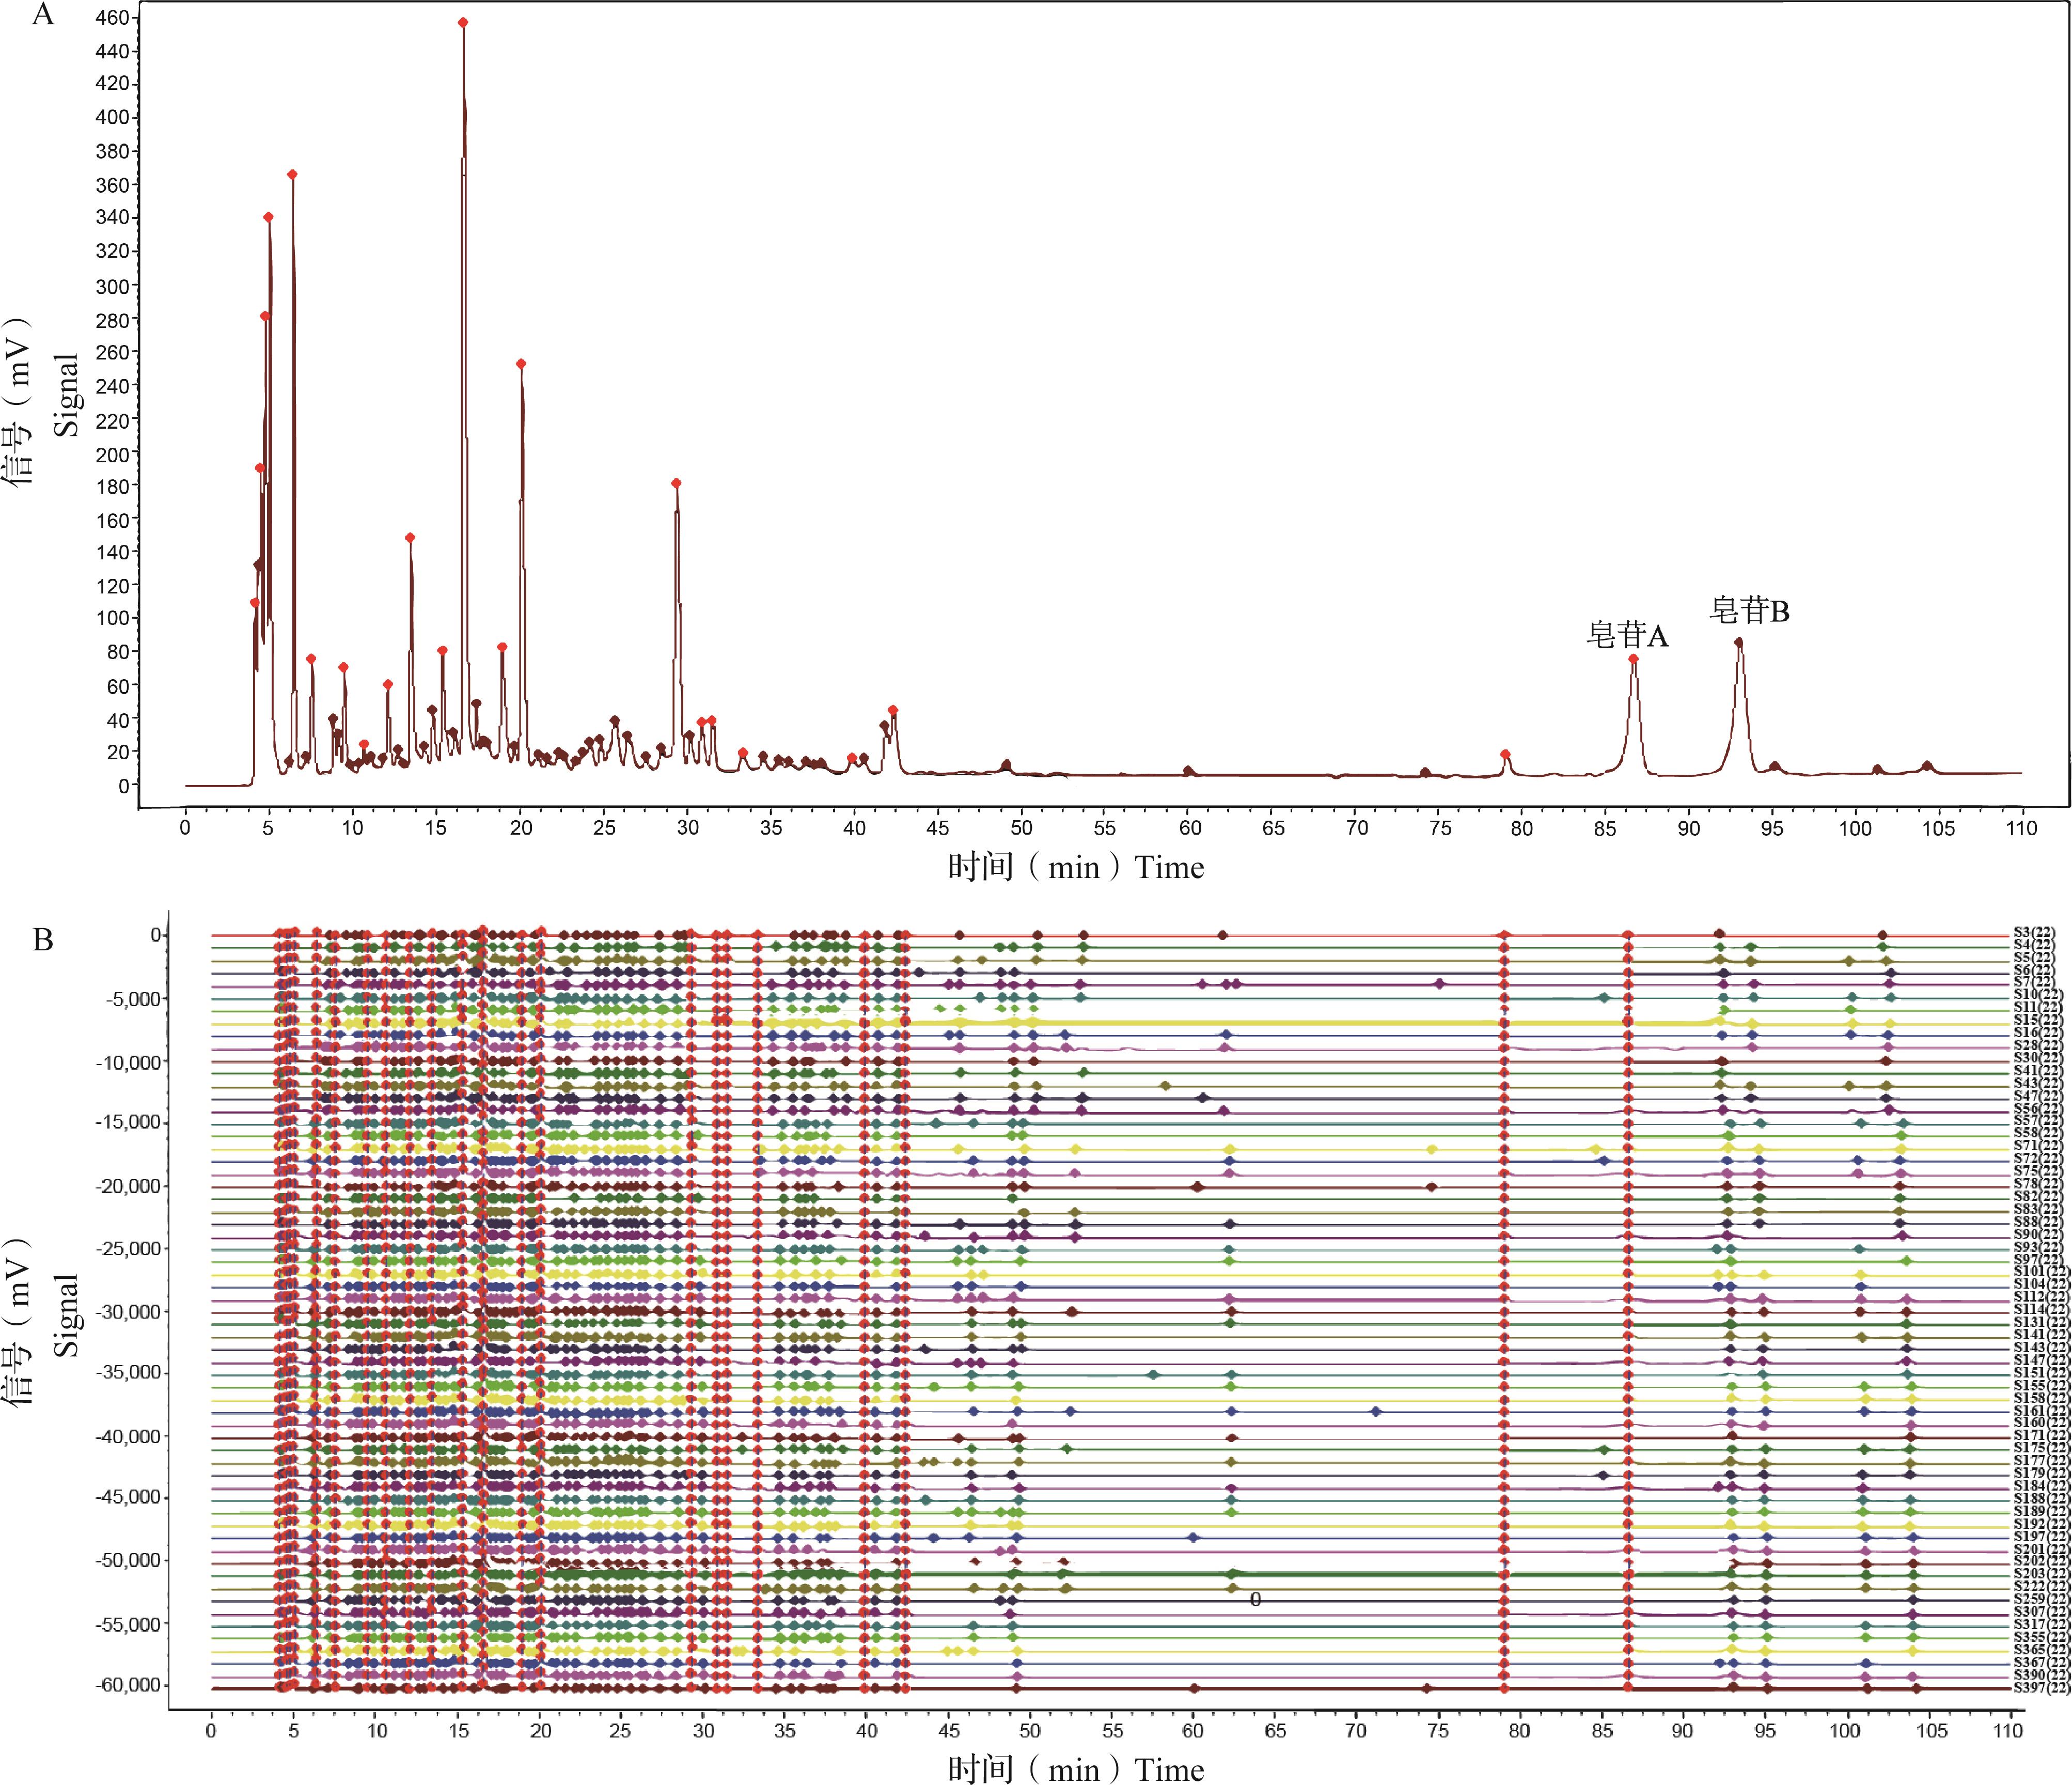Click panel A's 时间（min）Time axis title
Screen dimensions: 2072x1785
pos(1076,866)
